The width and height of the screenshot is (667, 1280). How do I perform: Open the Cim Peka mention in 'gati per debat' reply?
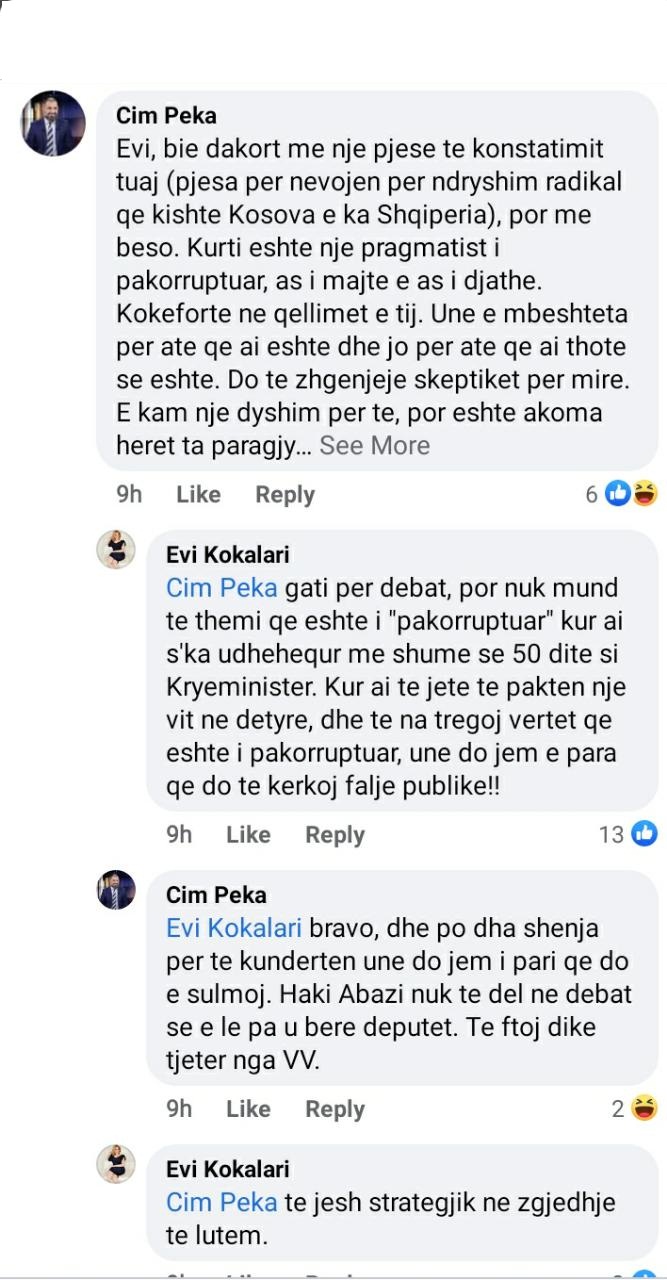[221, 588]
